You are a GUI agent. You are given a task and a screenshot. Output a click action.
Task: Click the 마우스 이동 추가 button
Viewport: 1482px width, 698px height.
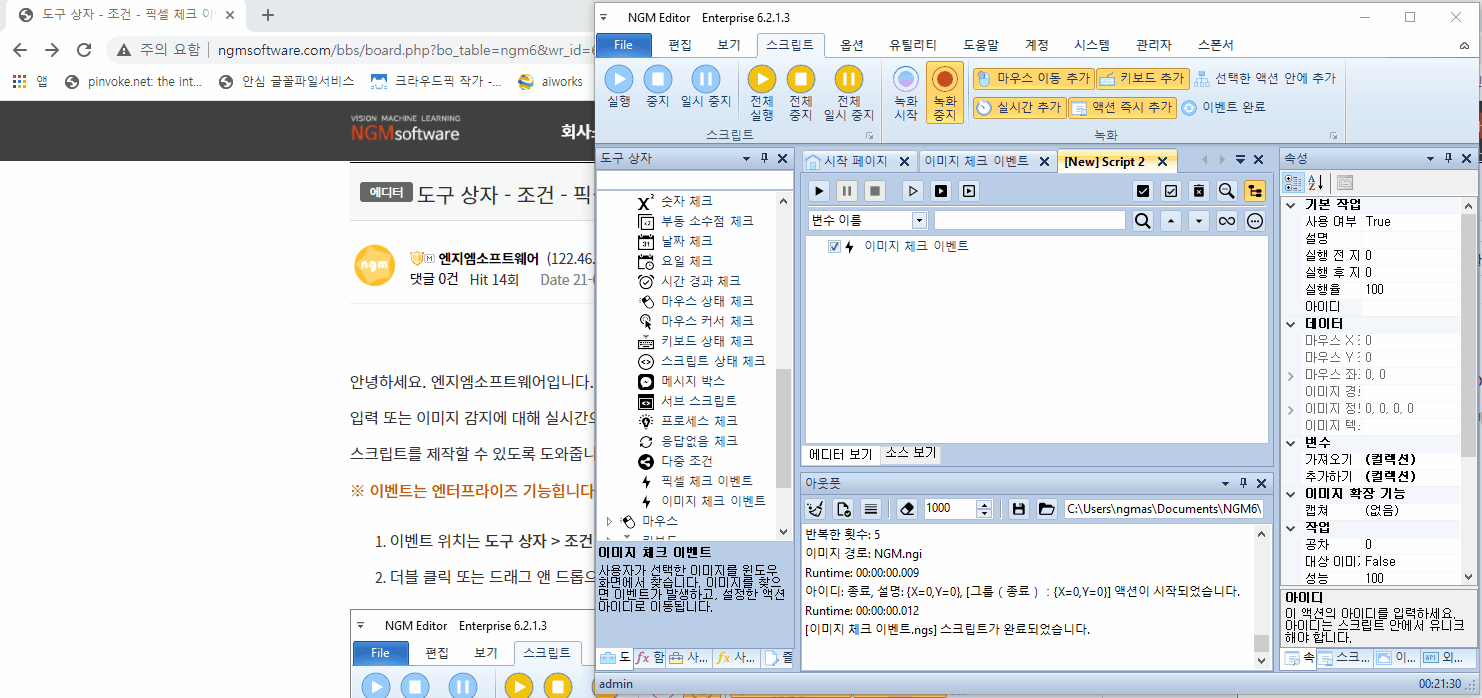tap(1032, 78)
